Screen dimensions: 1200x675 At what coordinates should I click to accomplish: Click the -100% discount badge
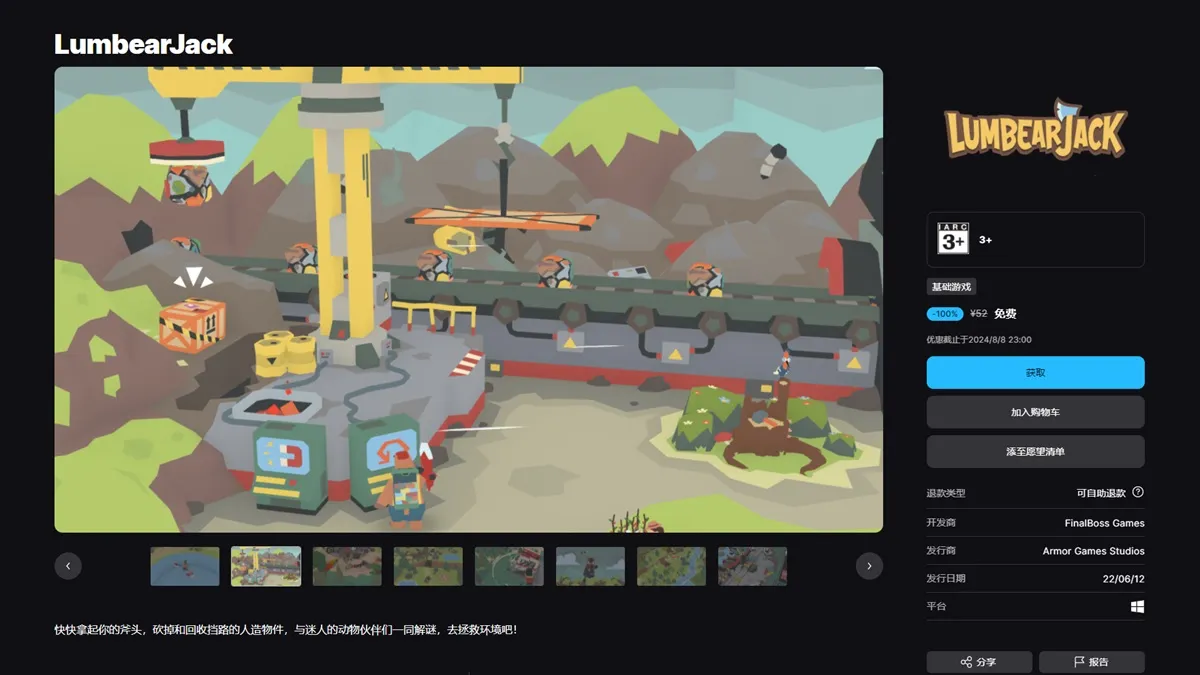945,314
